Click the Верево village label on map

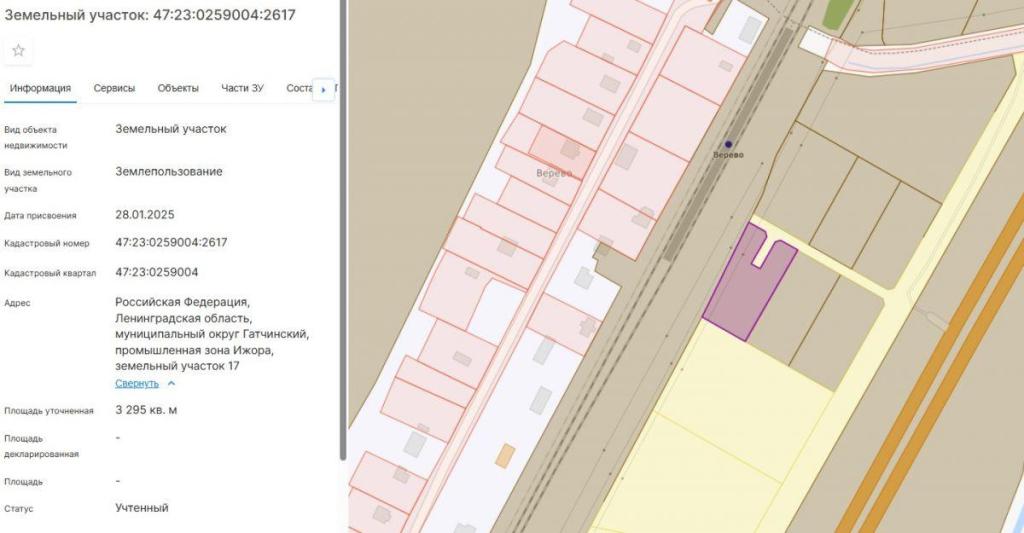(553, 173)
